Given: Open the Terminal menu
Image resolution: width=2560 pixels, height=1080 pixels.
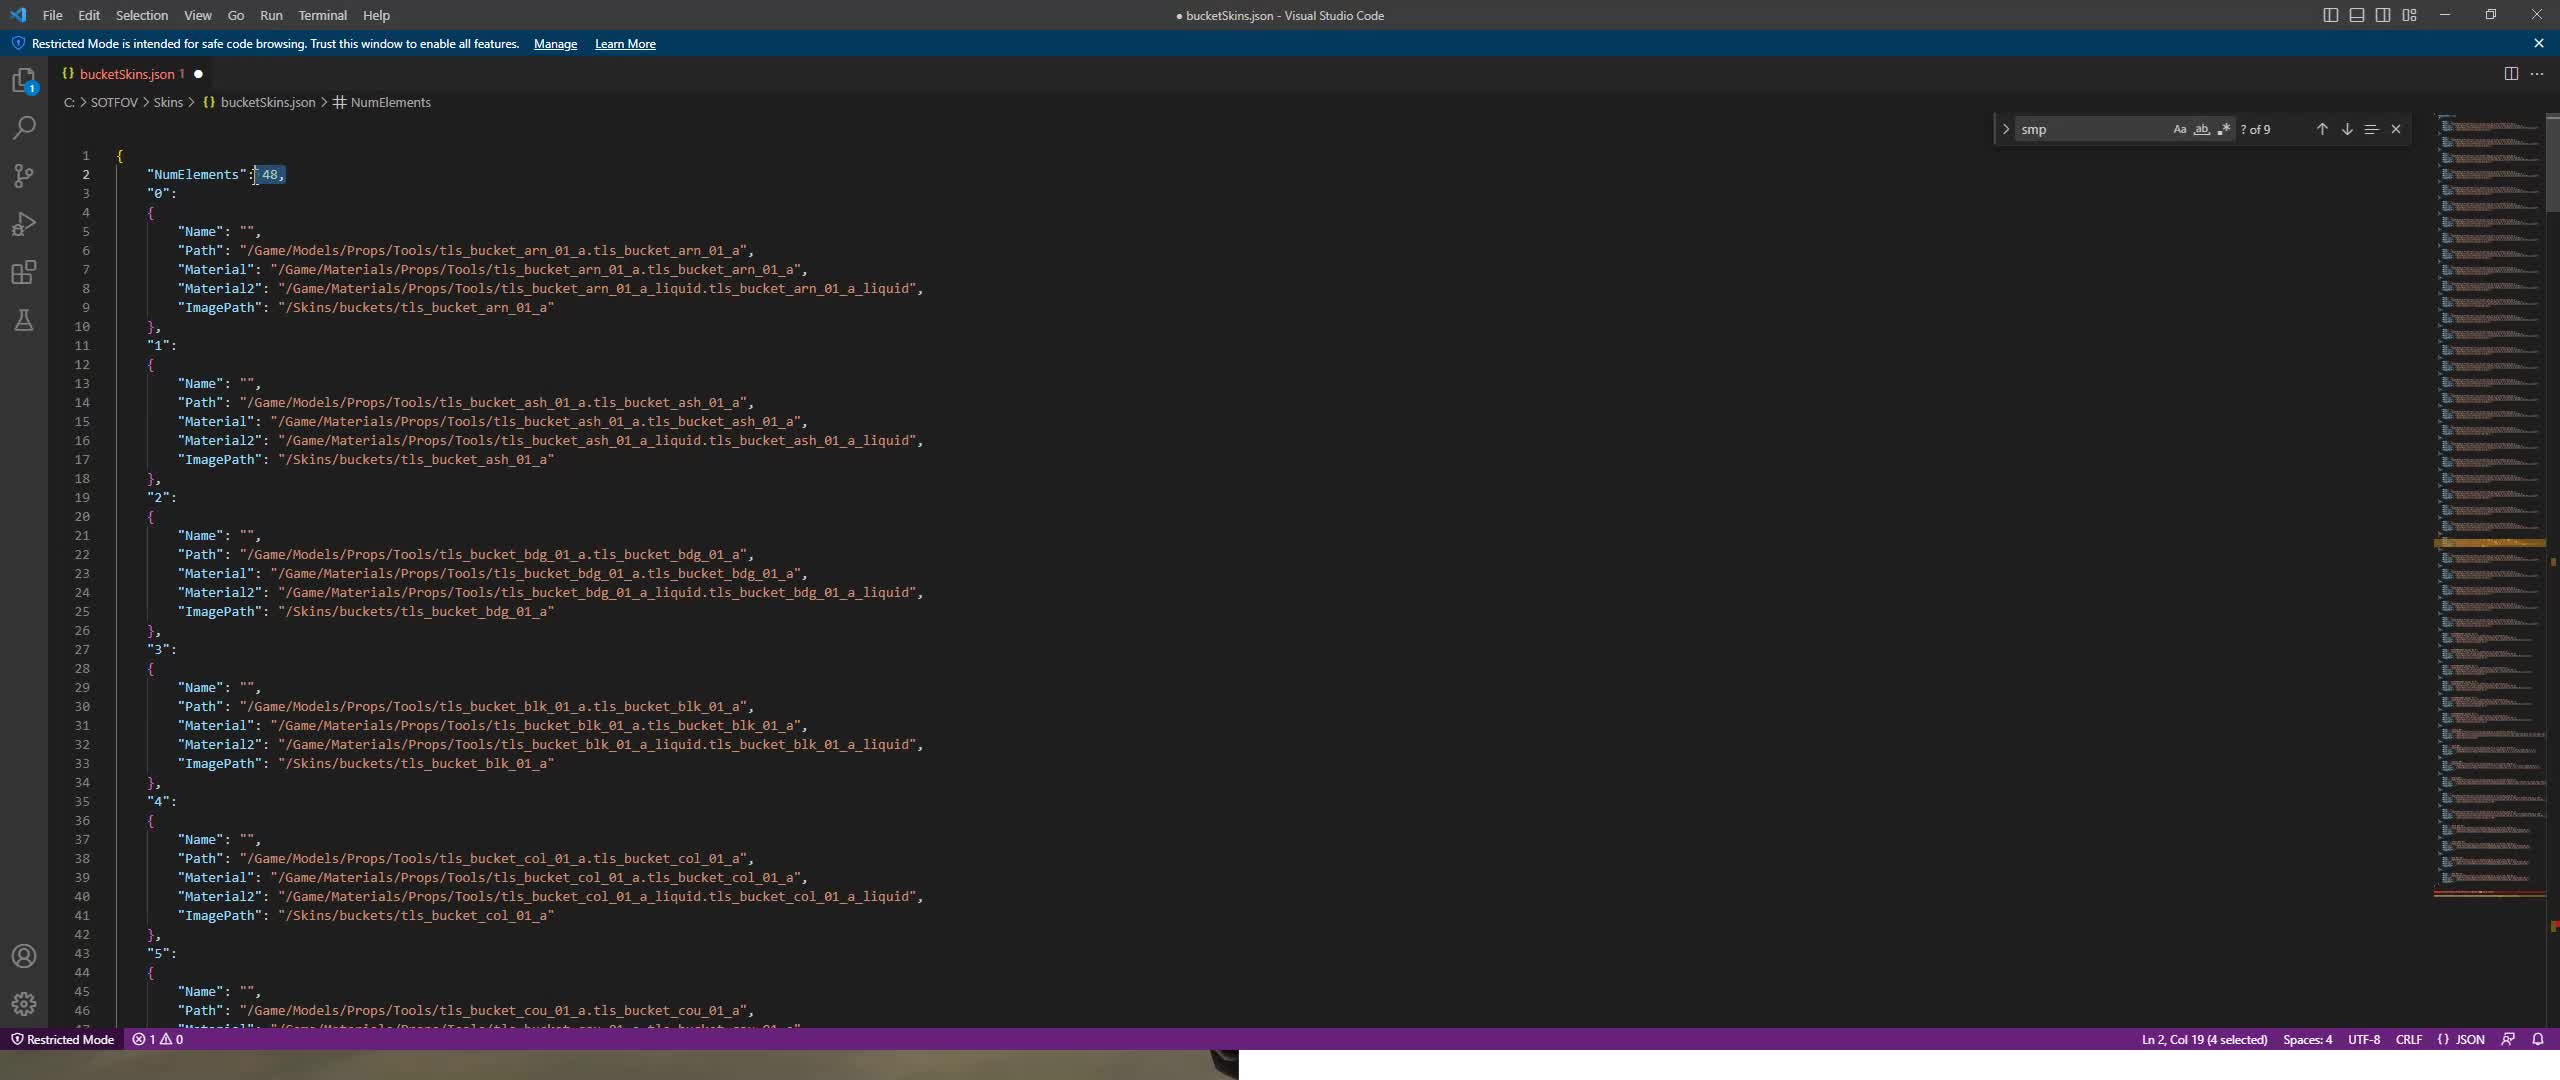Looking at the screenshot, I should tap(322, 15).
